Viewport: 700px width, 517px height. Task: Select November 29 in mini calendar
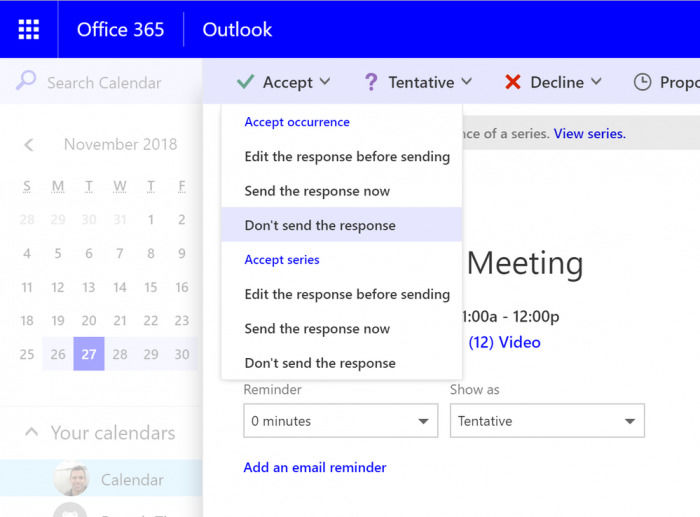point(151,354)
